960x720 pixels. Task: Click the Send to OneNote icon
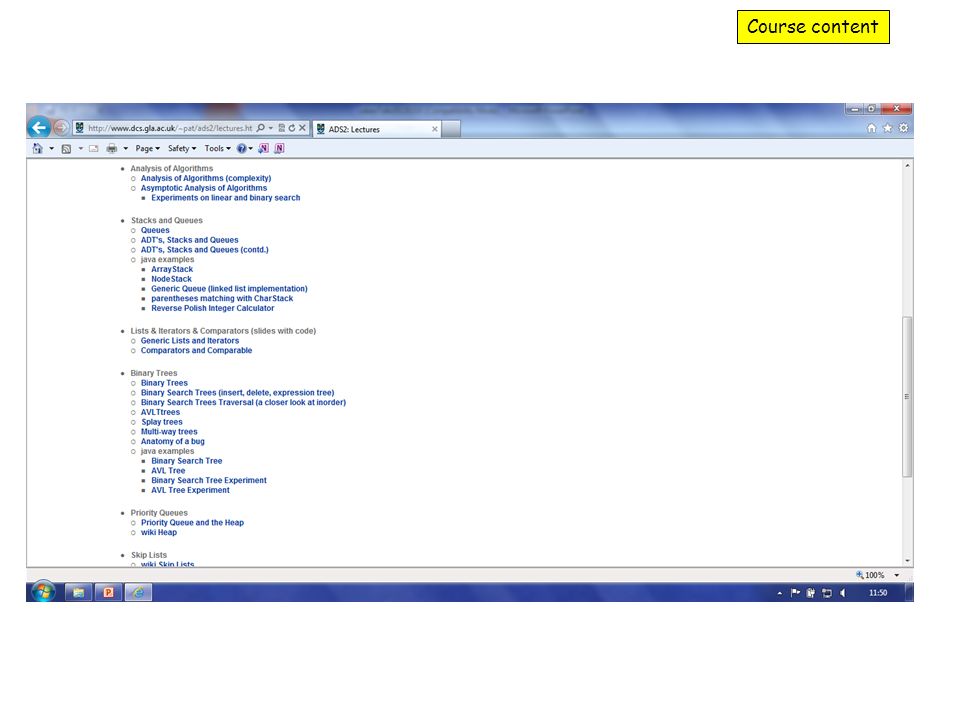pos(263,148)
